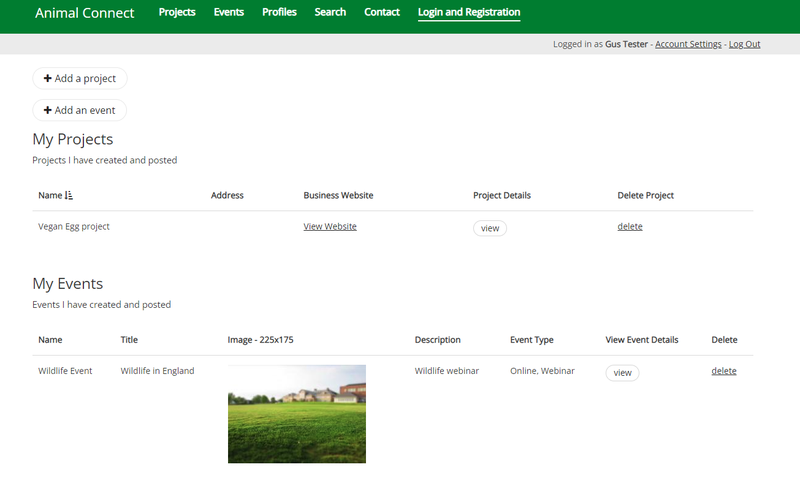Go to the Events navigation tab
The width and height of the screenshot is (800, 478).
pos(229,13)
